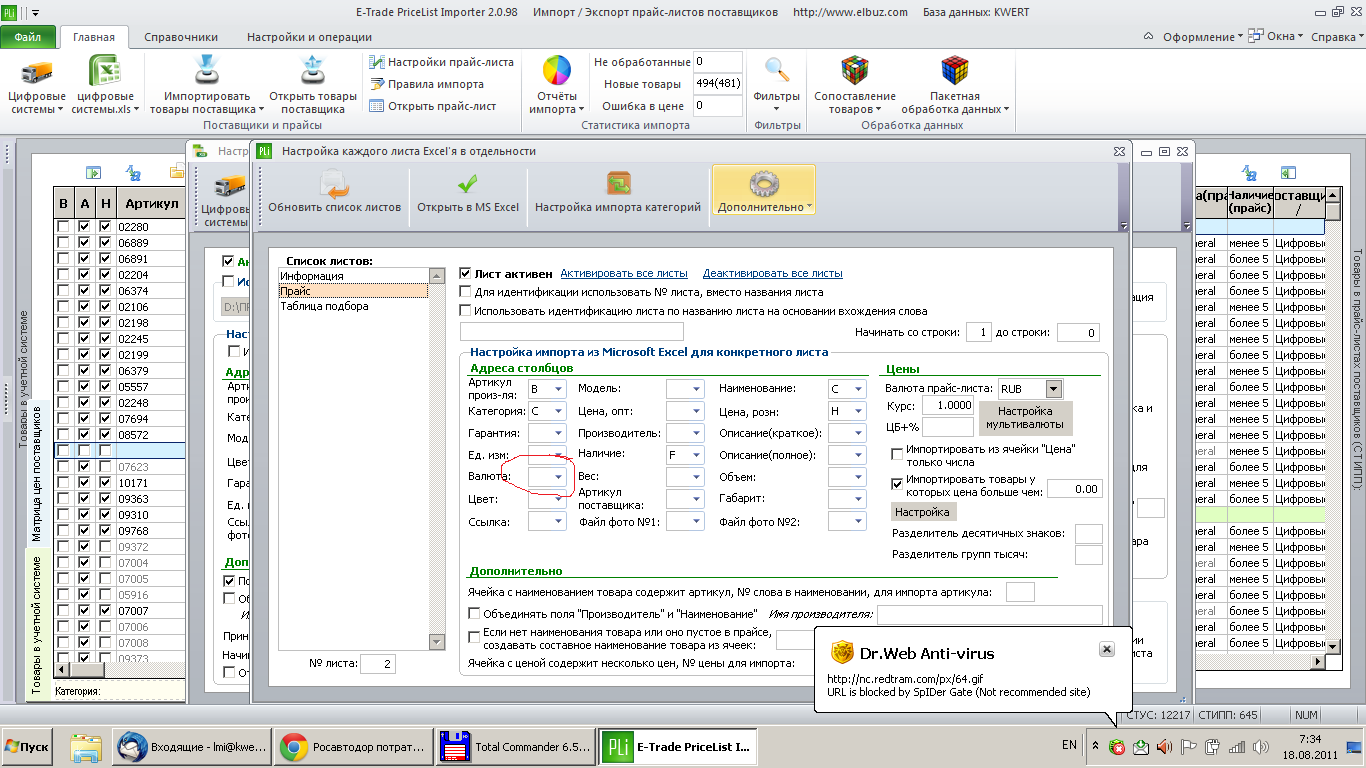Screen dimensions: 1366x768
Task: Switch to Total Commander in the taskbar
Action: pos(516,746)
